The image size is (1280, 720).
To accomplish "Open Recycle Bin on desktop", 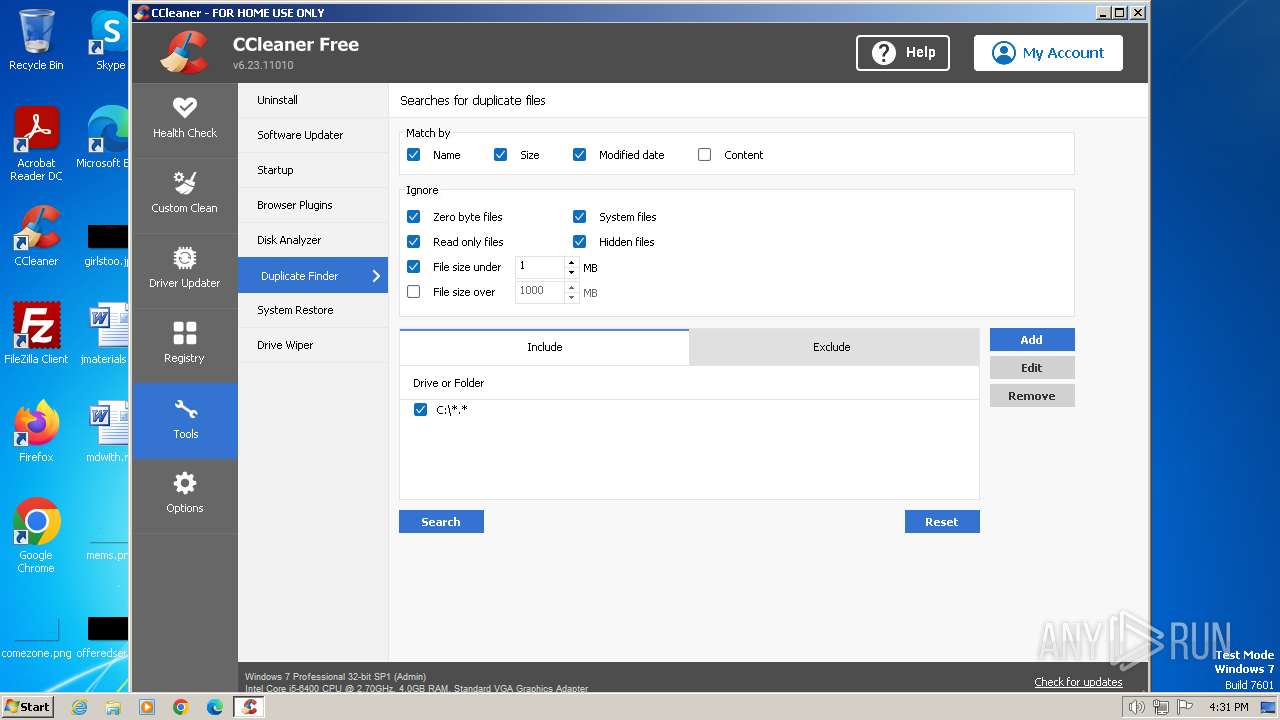I will [x=36, y=40].
